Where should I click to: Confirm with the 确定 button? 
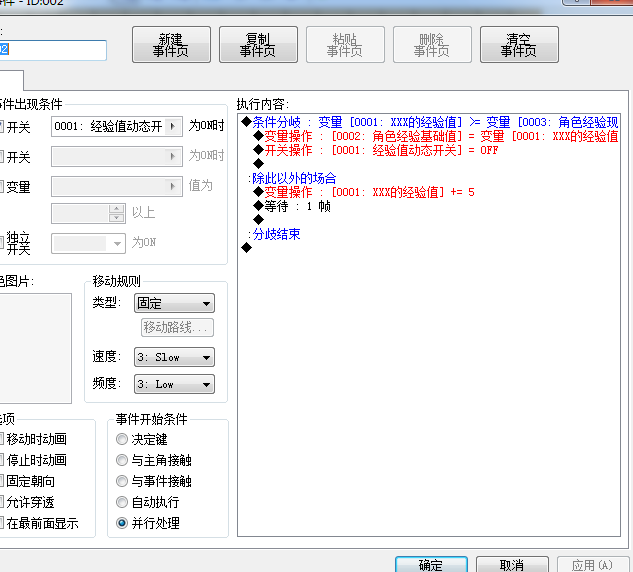(431, 564)
